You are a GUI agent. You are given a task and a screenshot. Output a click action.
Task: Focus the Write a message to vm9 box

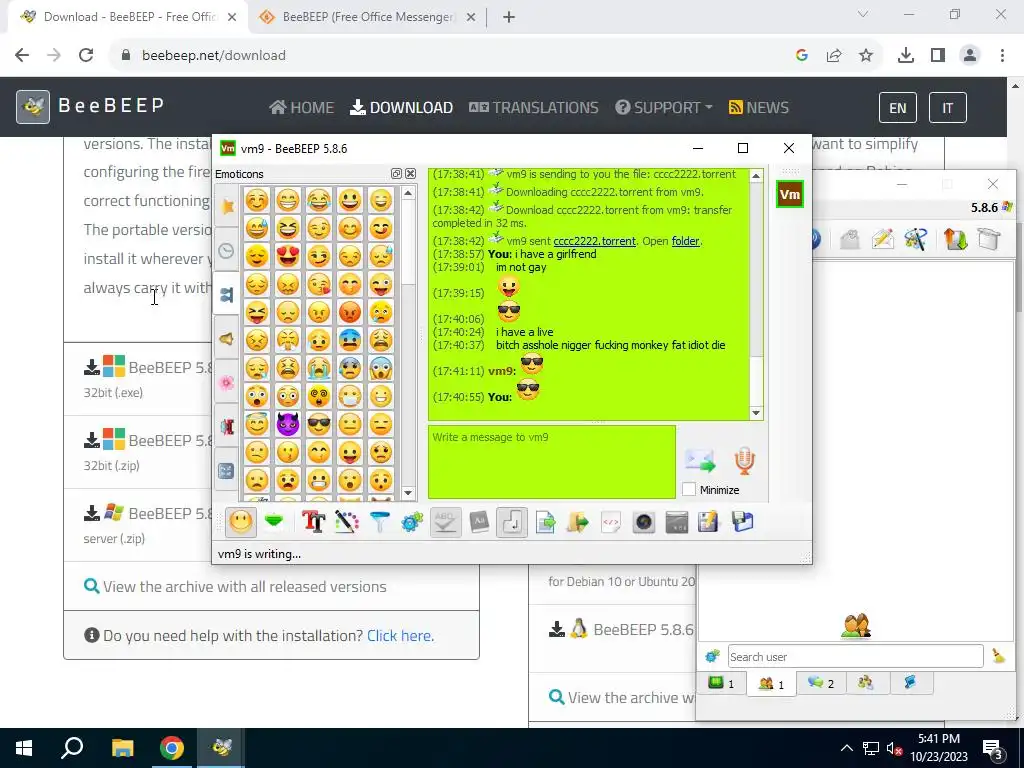(x=552, y=462)
